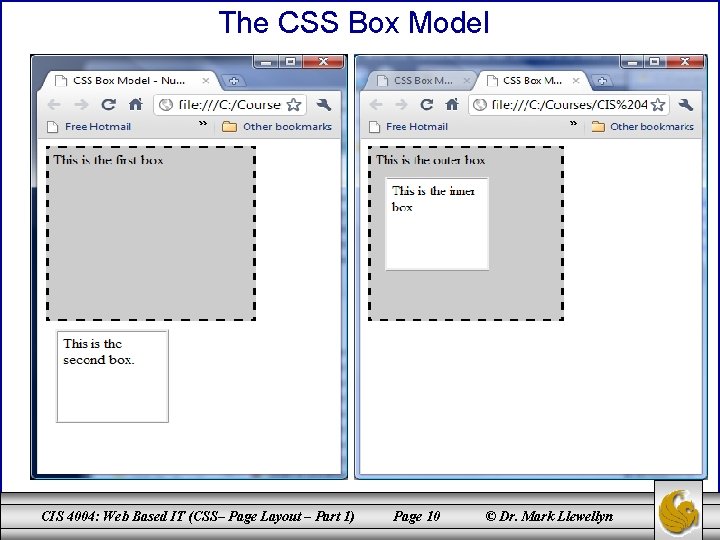This screenshot has width=720, height=540.
Task: Click 'This is the second box.' text
Action: tap(99, 352)
